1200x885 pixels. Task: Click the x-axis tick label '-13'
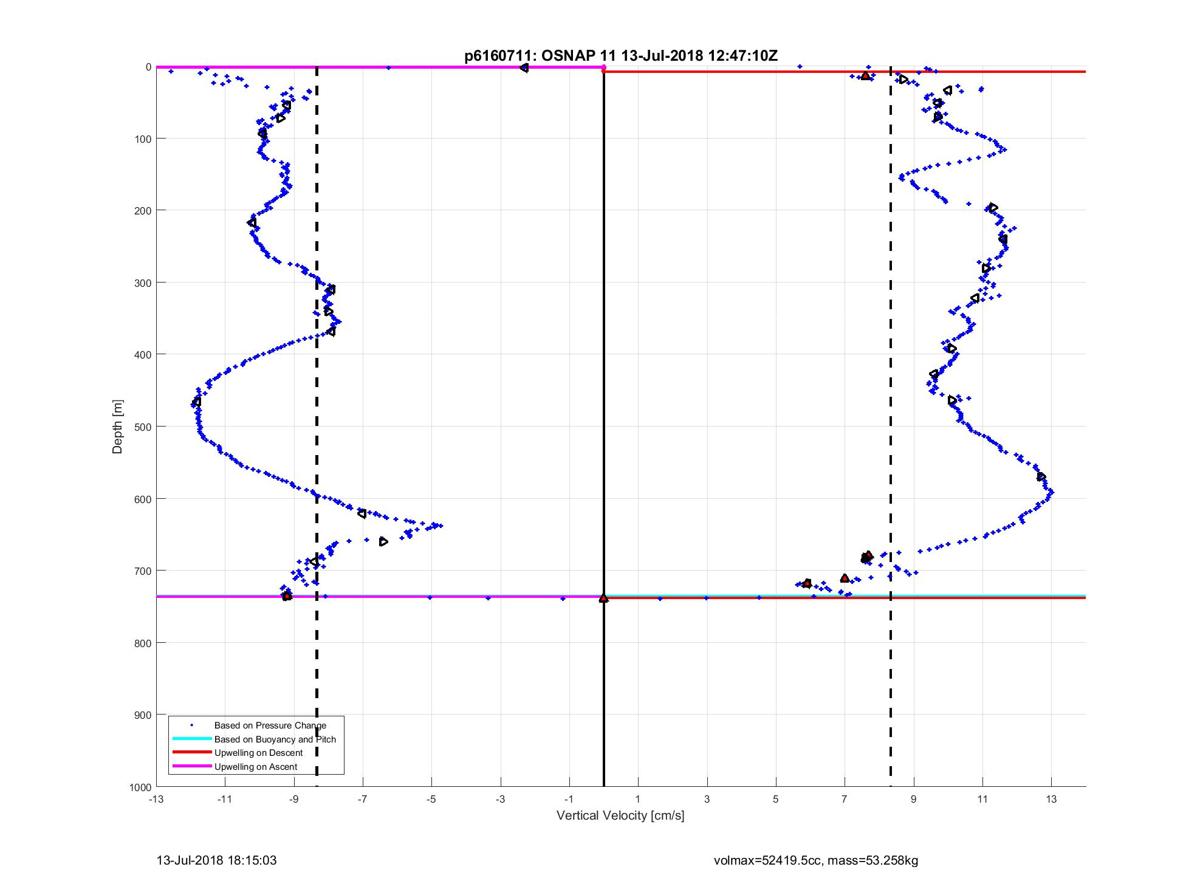156,799
